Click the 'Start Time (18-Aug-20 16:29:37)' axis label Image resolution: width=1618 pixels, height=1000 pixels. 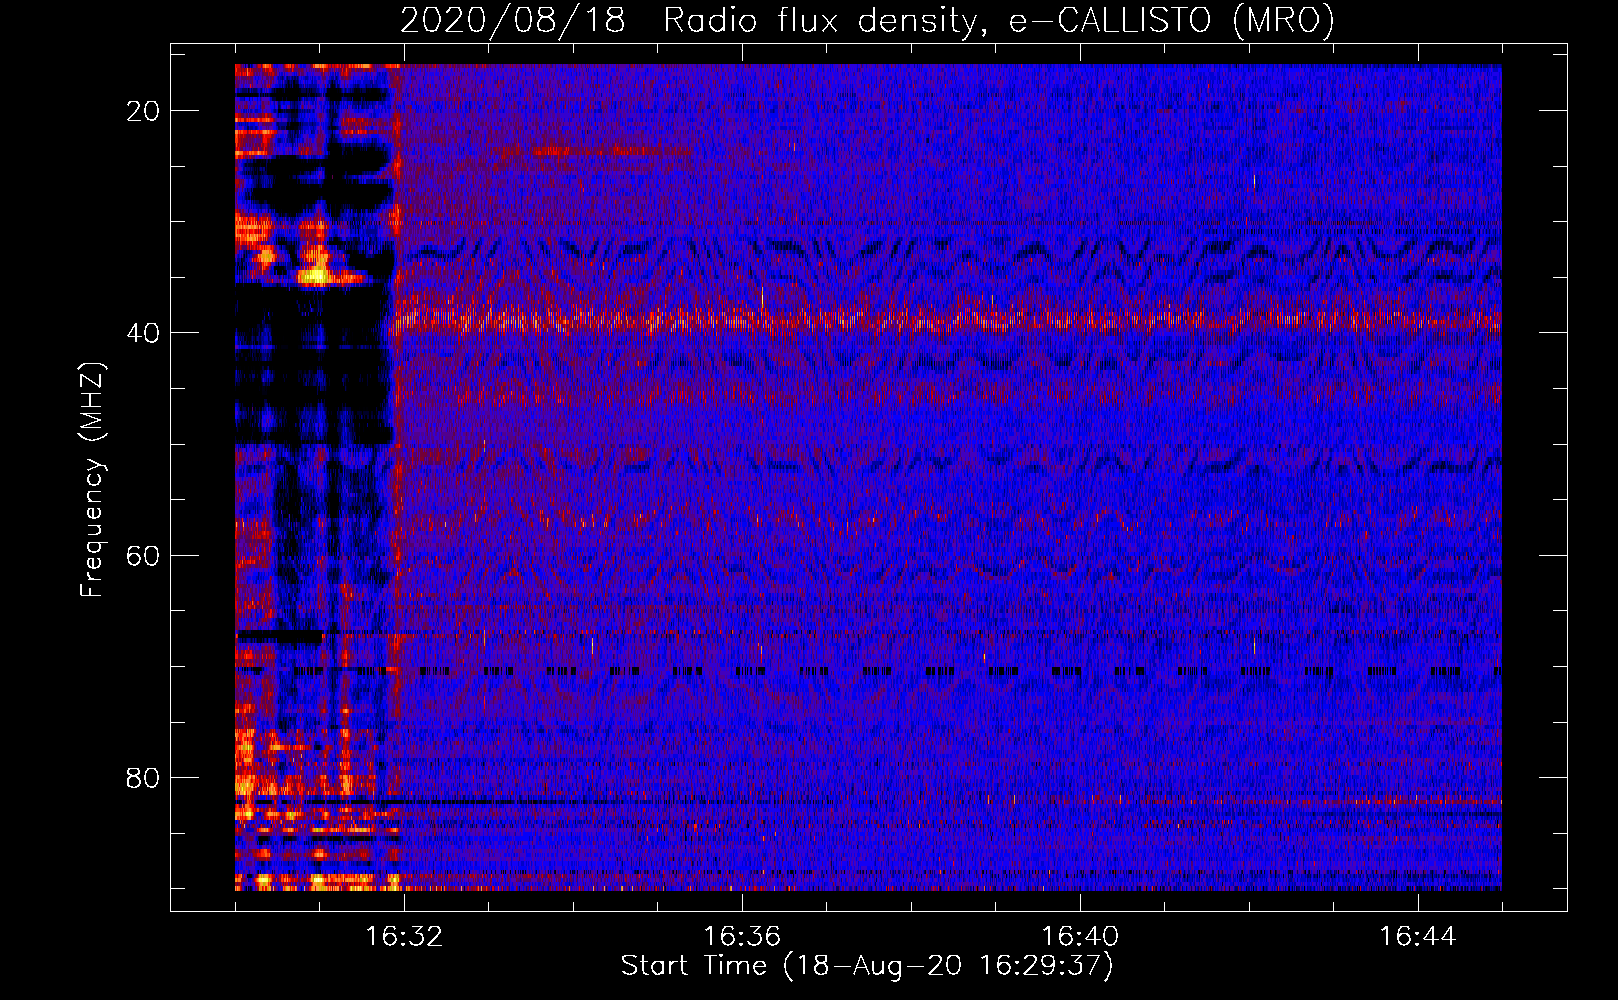tap(867, 966)
